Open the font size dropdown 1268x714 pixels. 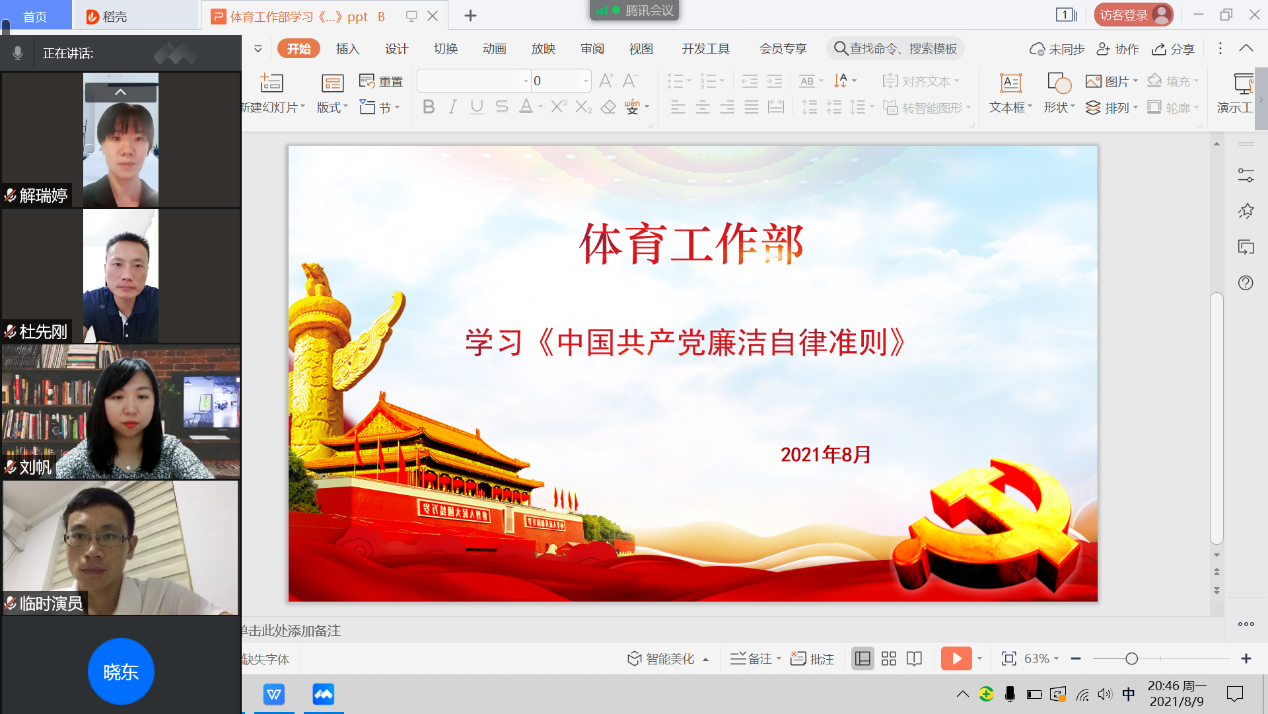pyautogui.click(x=586, y=81)
